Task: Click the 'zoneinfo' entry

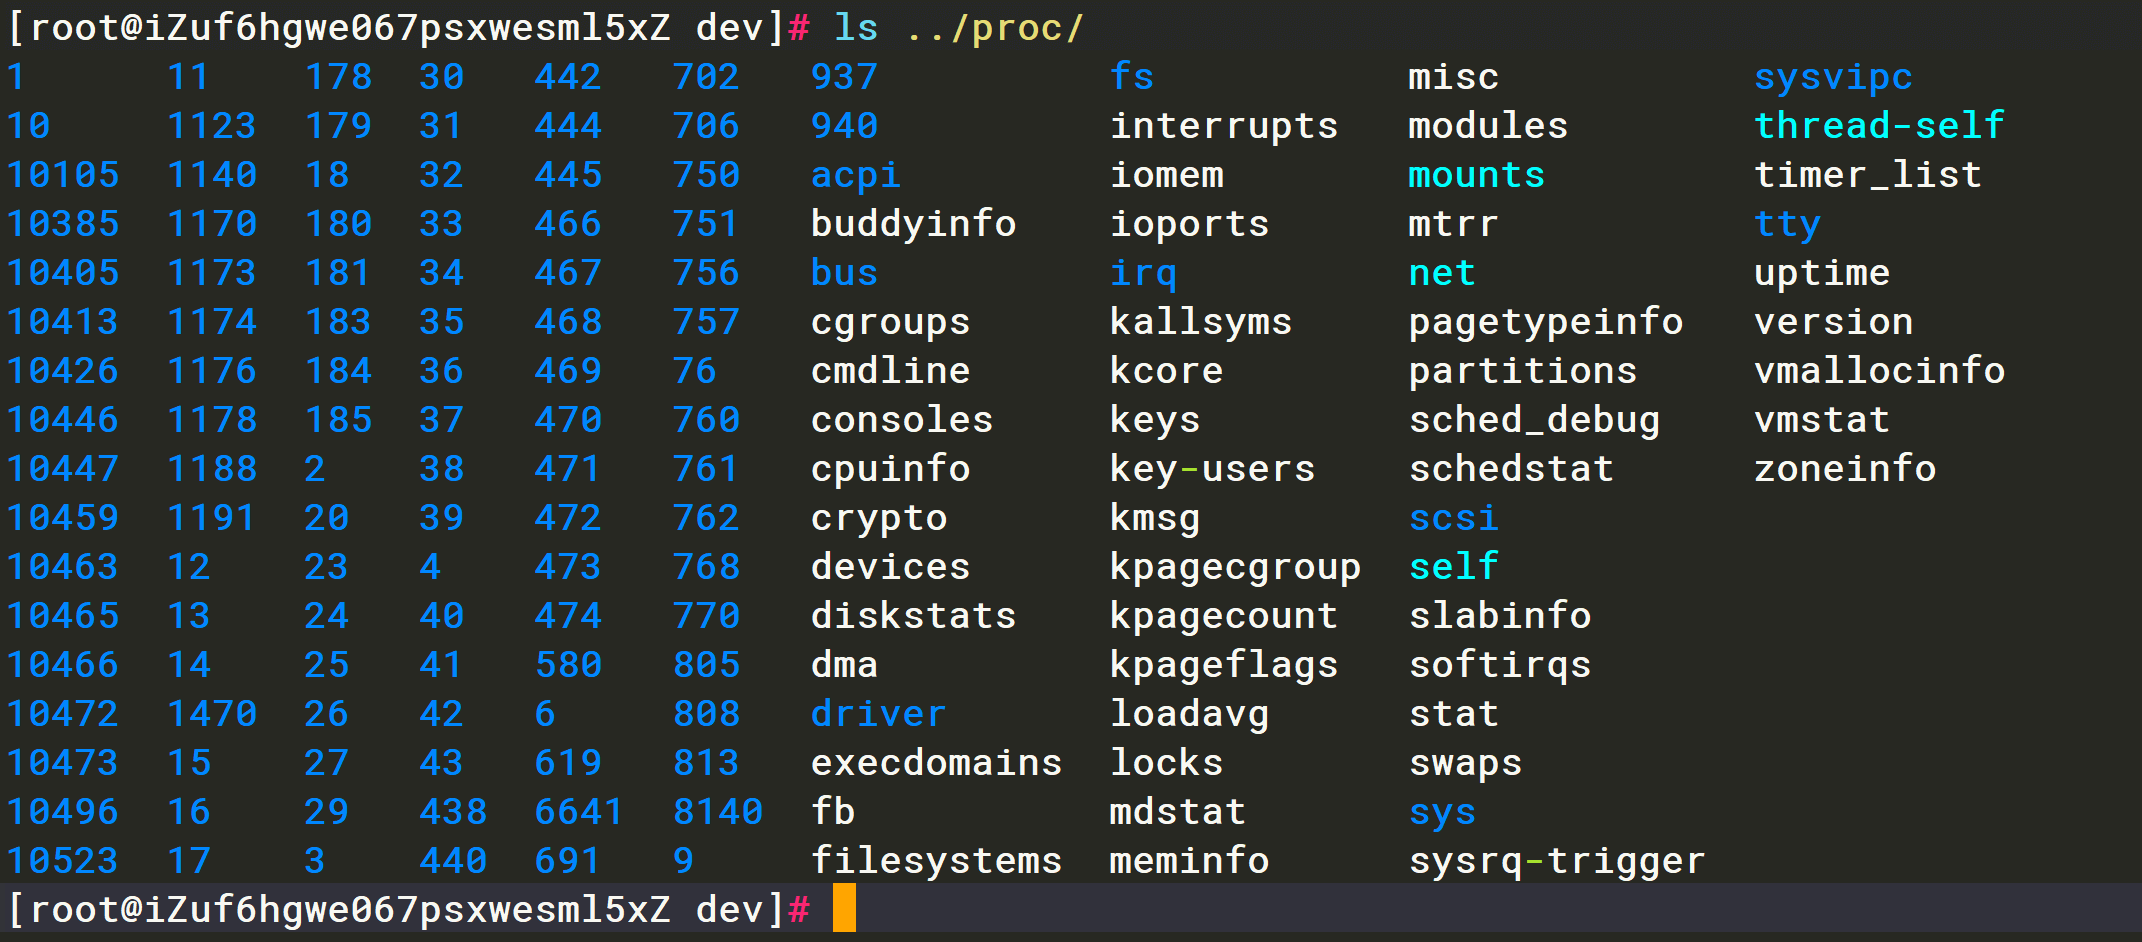Action: click(1845, 468)
